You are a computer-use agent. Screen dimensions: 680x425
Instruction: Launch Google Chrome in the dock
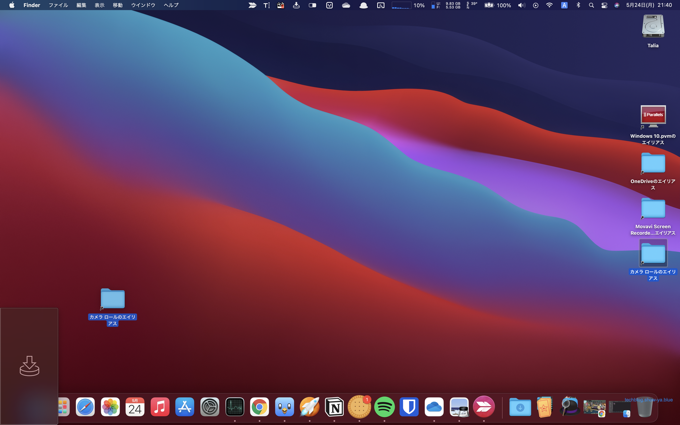tap(259, 407)
